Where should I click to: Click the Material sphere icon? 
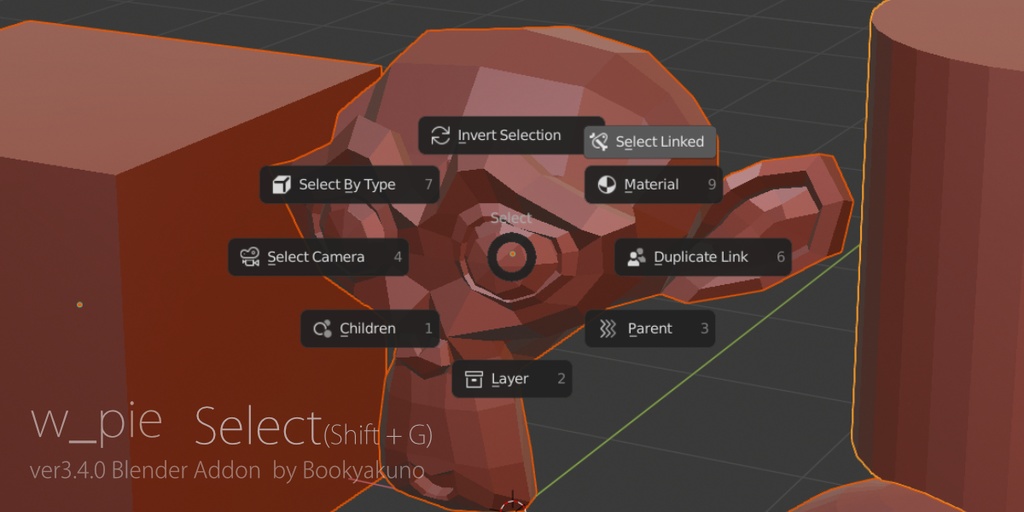tap(607, 185)
